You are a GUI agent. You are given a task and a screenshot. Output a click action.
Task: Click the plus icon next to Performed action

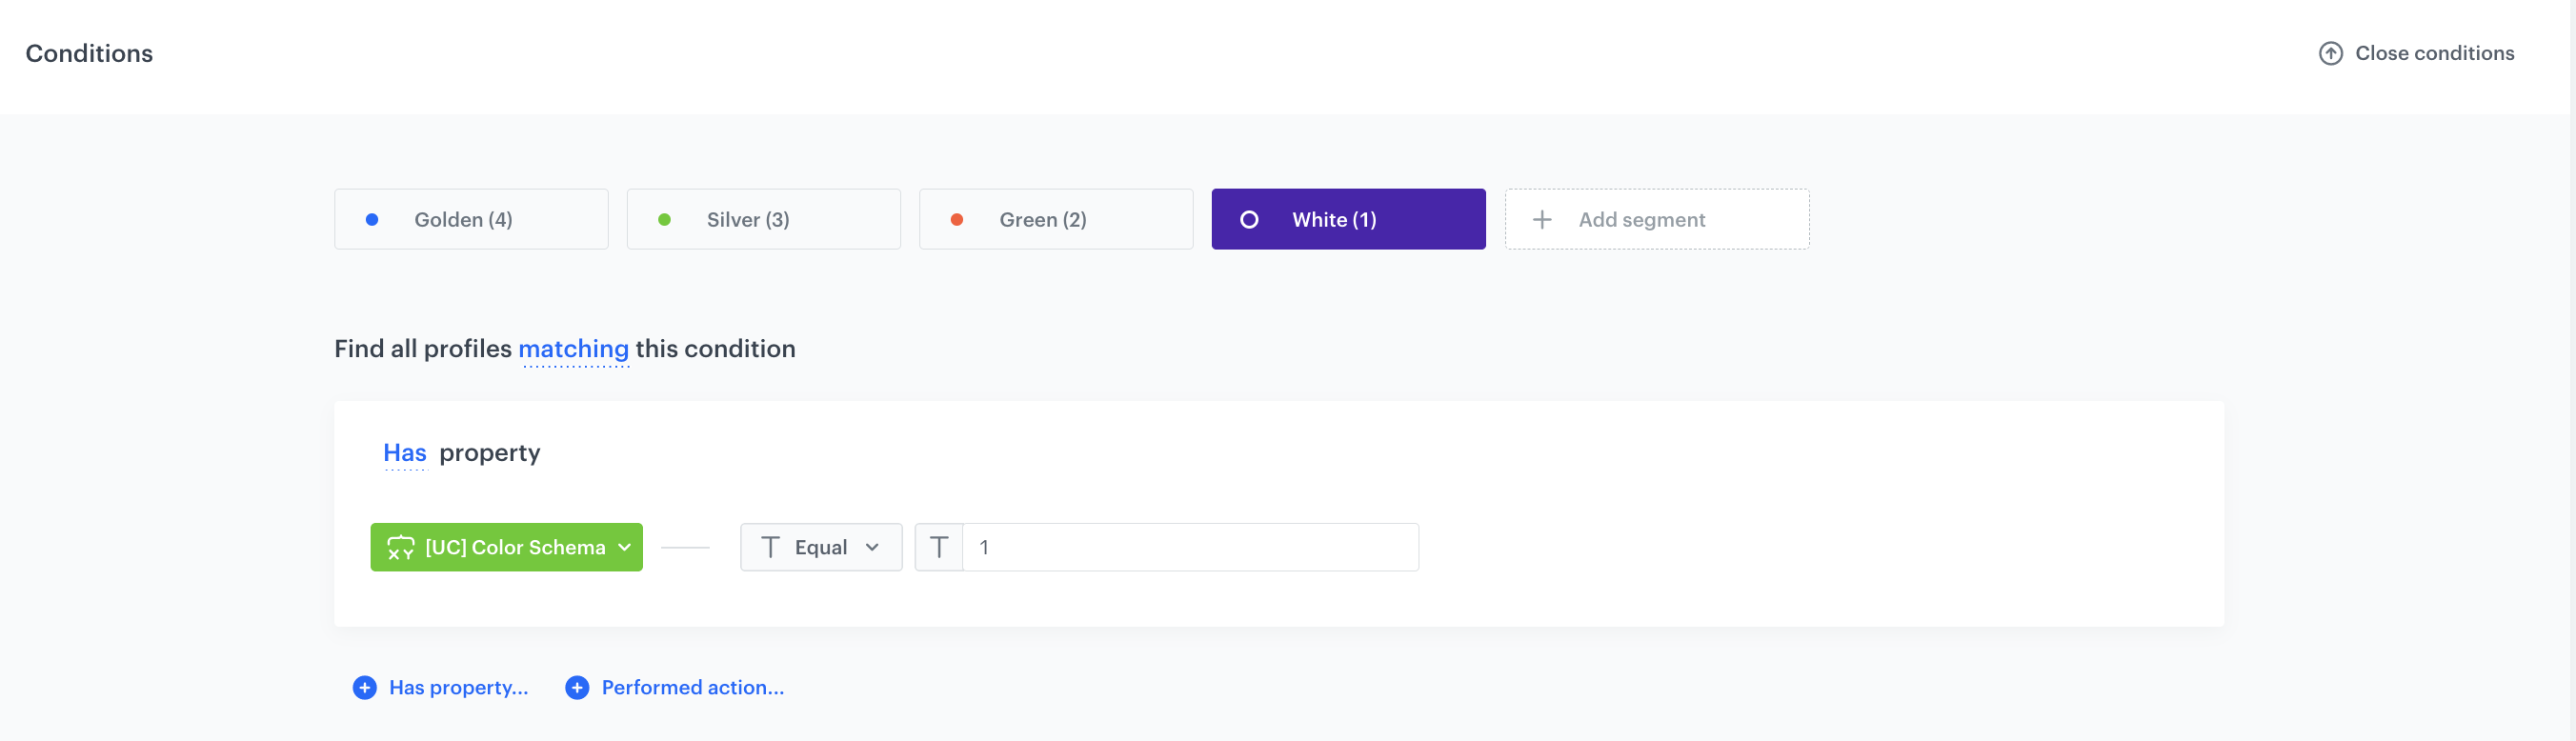point(576,687)
